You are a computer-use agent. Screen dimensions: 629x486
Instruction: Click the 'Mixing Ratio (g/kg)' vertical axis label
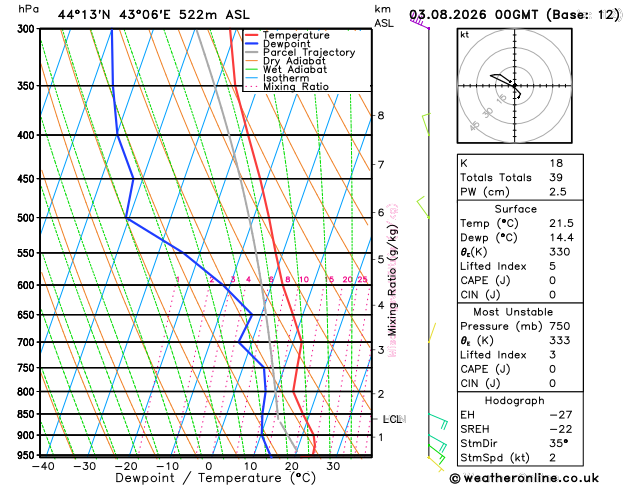click(x=392, y=280)
